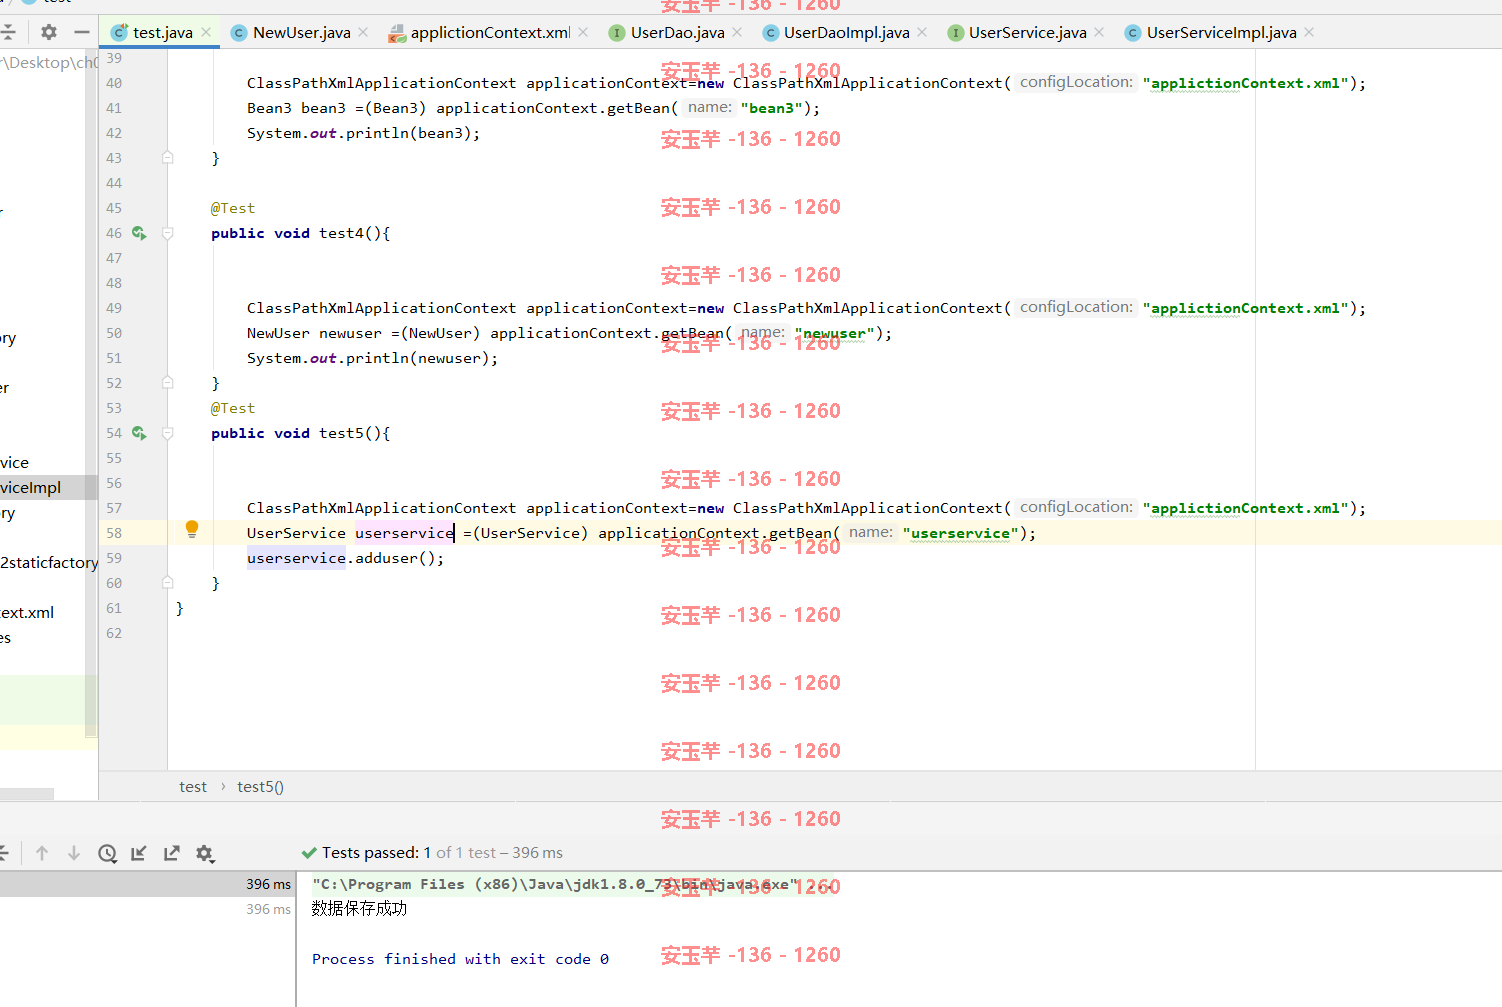
Task: Open test runner settings gear
Action: 205,853
